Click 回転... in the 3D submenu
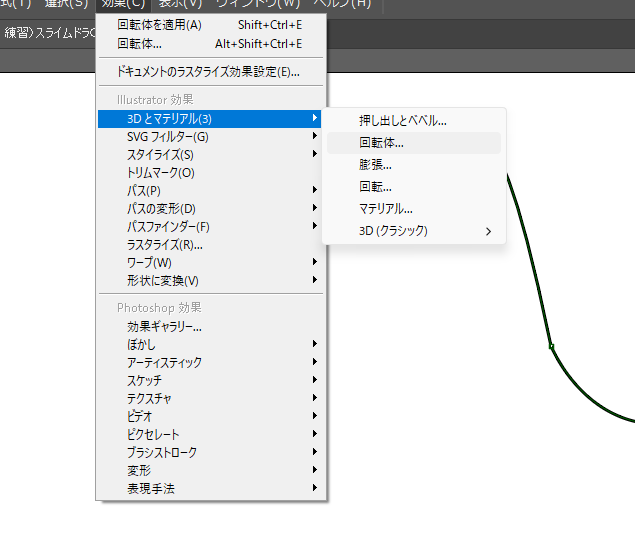Screen dimensions: 635x549 (x=375, y=187)
